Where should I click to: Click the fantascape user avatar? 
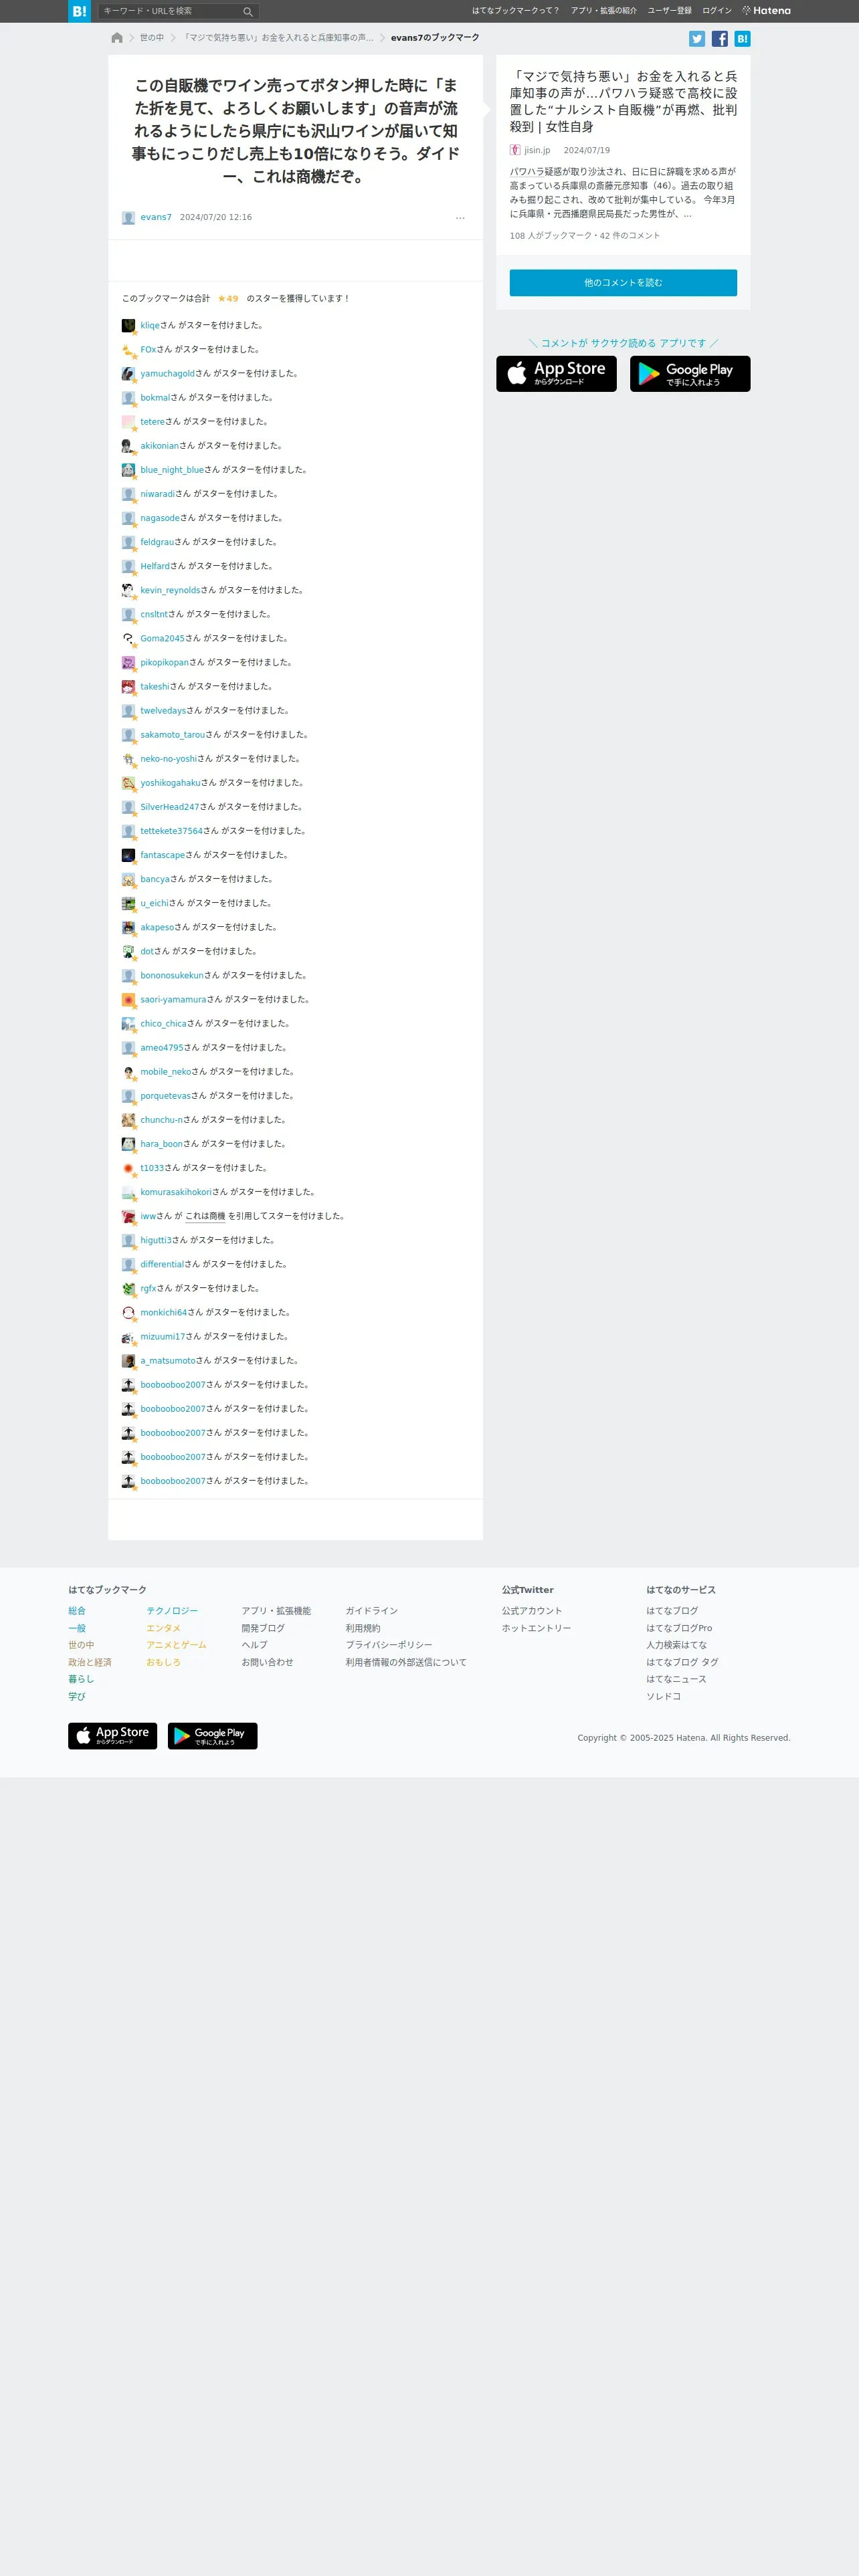click(x=128, y=855)
